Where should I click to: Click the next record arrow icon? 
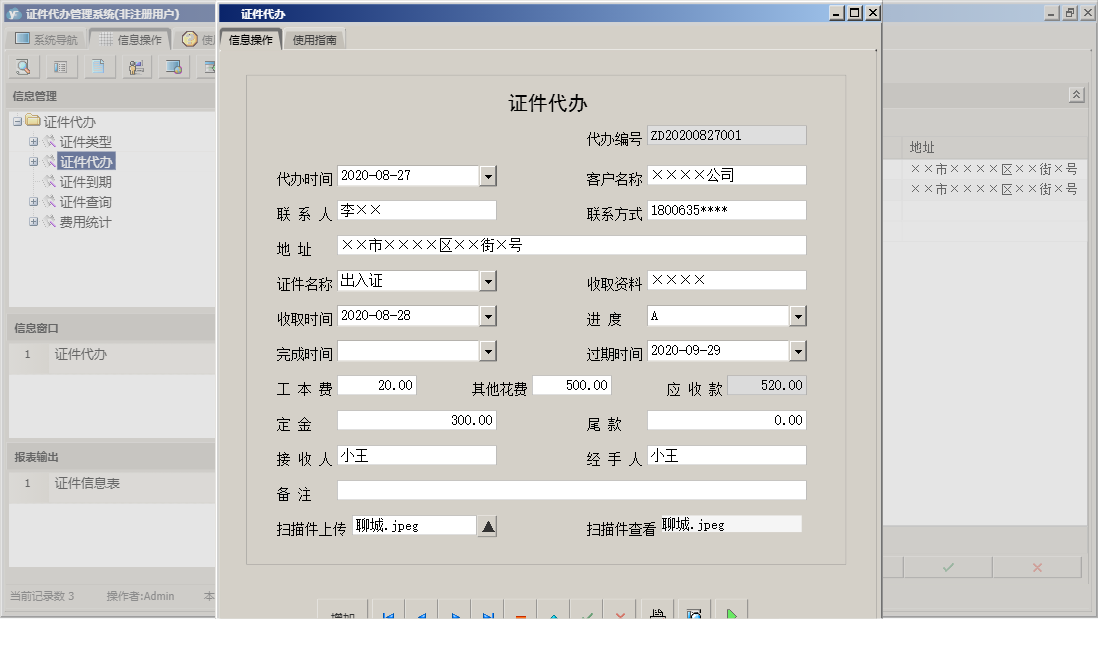point(454,615)
